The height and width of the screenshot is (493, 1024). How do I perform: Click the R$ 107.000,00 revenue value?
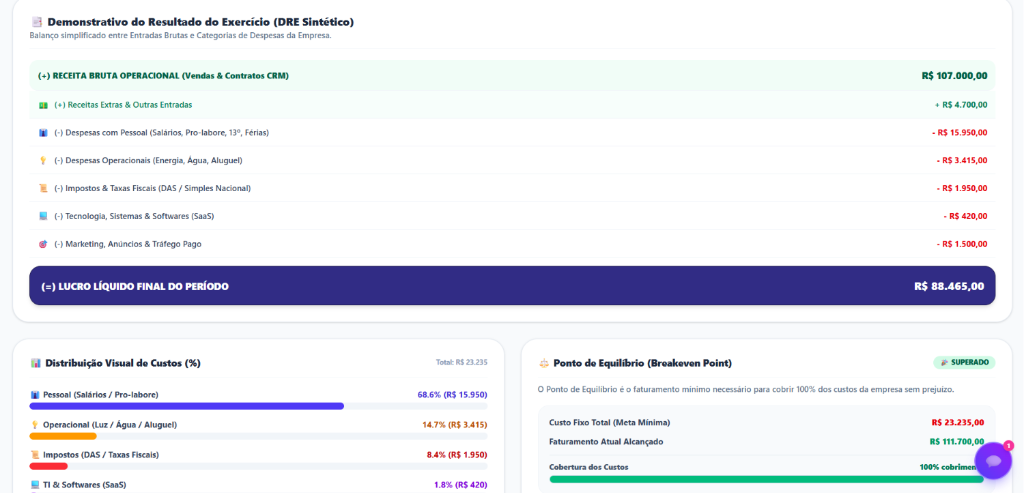click(x=954, y=76)
